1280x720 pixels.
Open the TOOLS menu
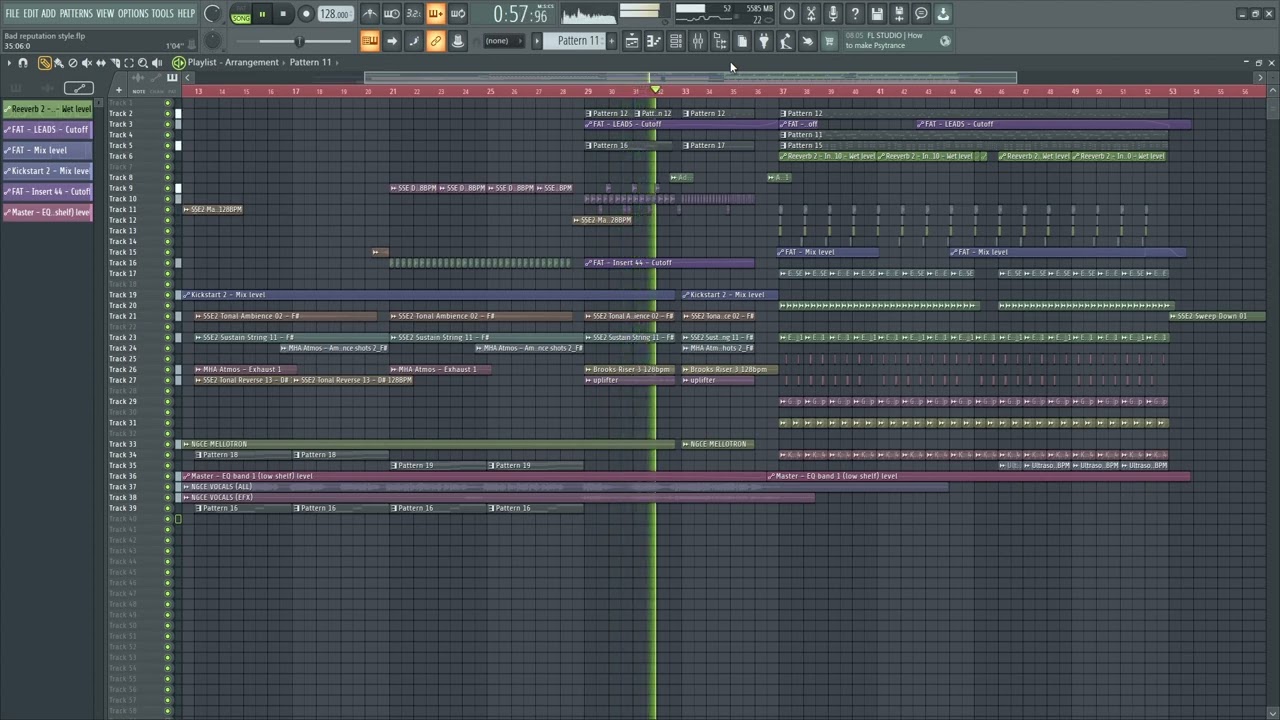coord(162,13)
